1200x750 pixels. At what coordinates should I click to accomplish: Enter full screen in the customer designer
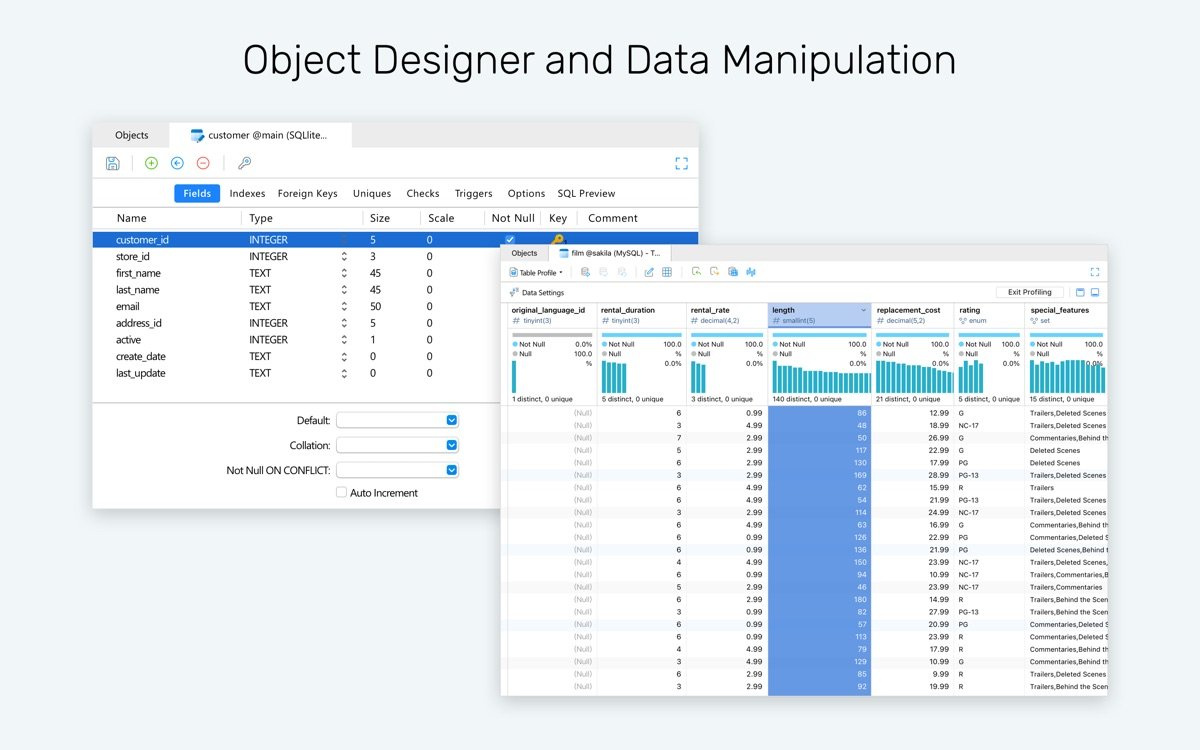point(681,163)
